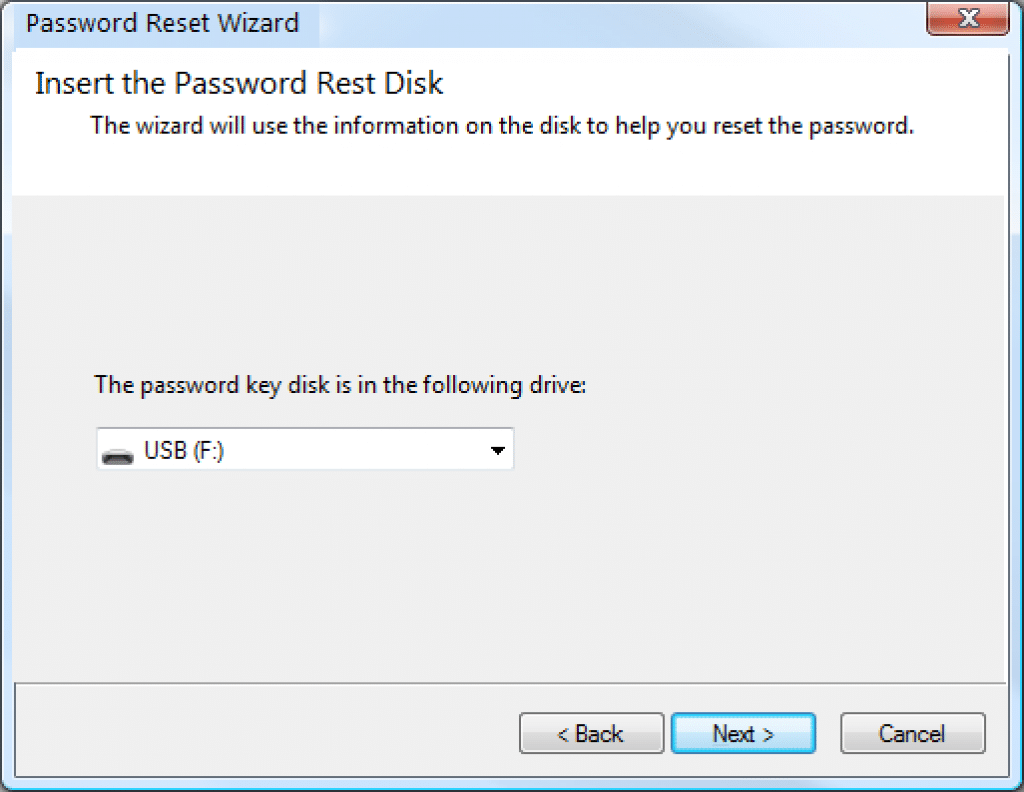The image size is (1024, 792).
Task: Cancel the password reset wizard
Action: 912,733
